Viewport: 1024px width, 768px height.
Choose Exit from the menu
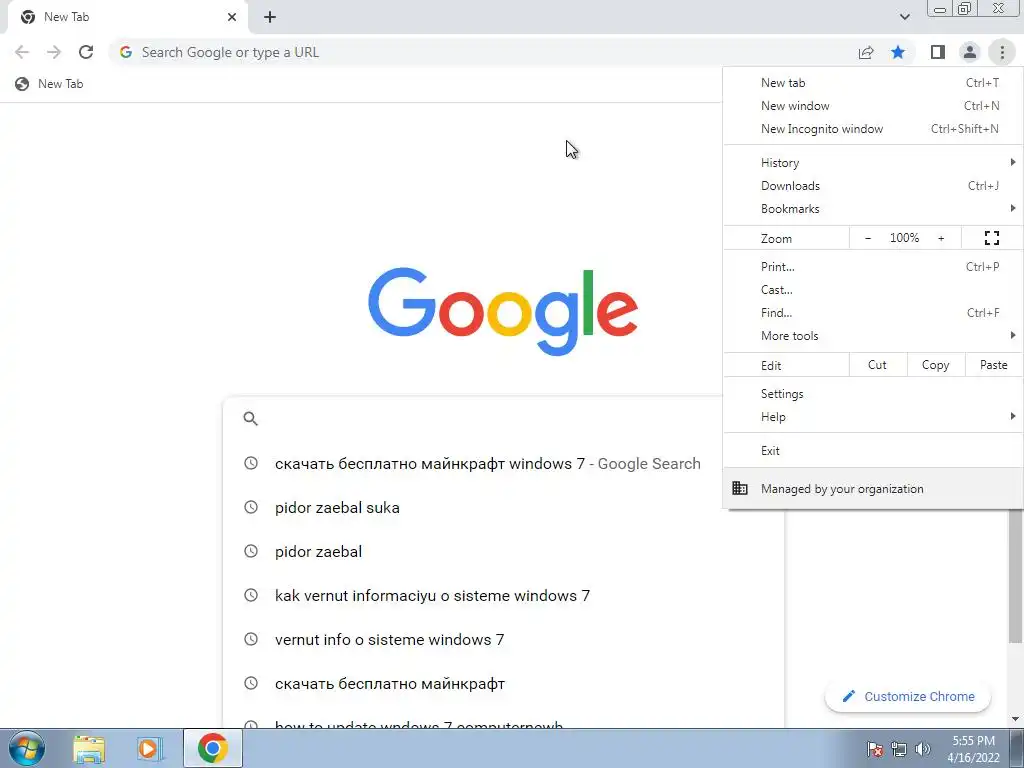pos(873,451)
